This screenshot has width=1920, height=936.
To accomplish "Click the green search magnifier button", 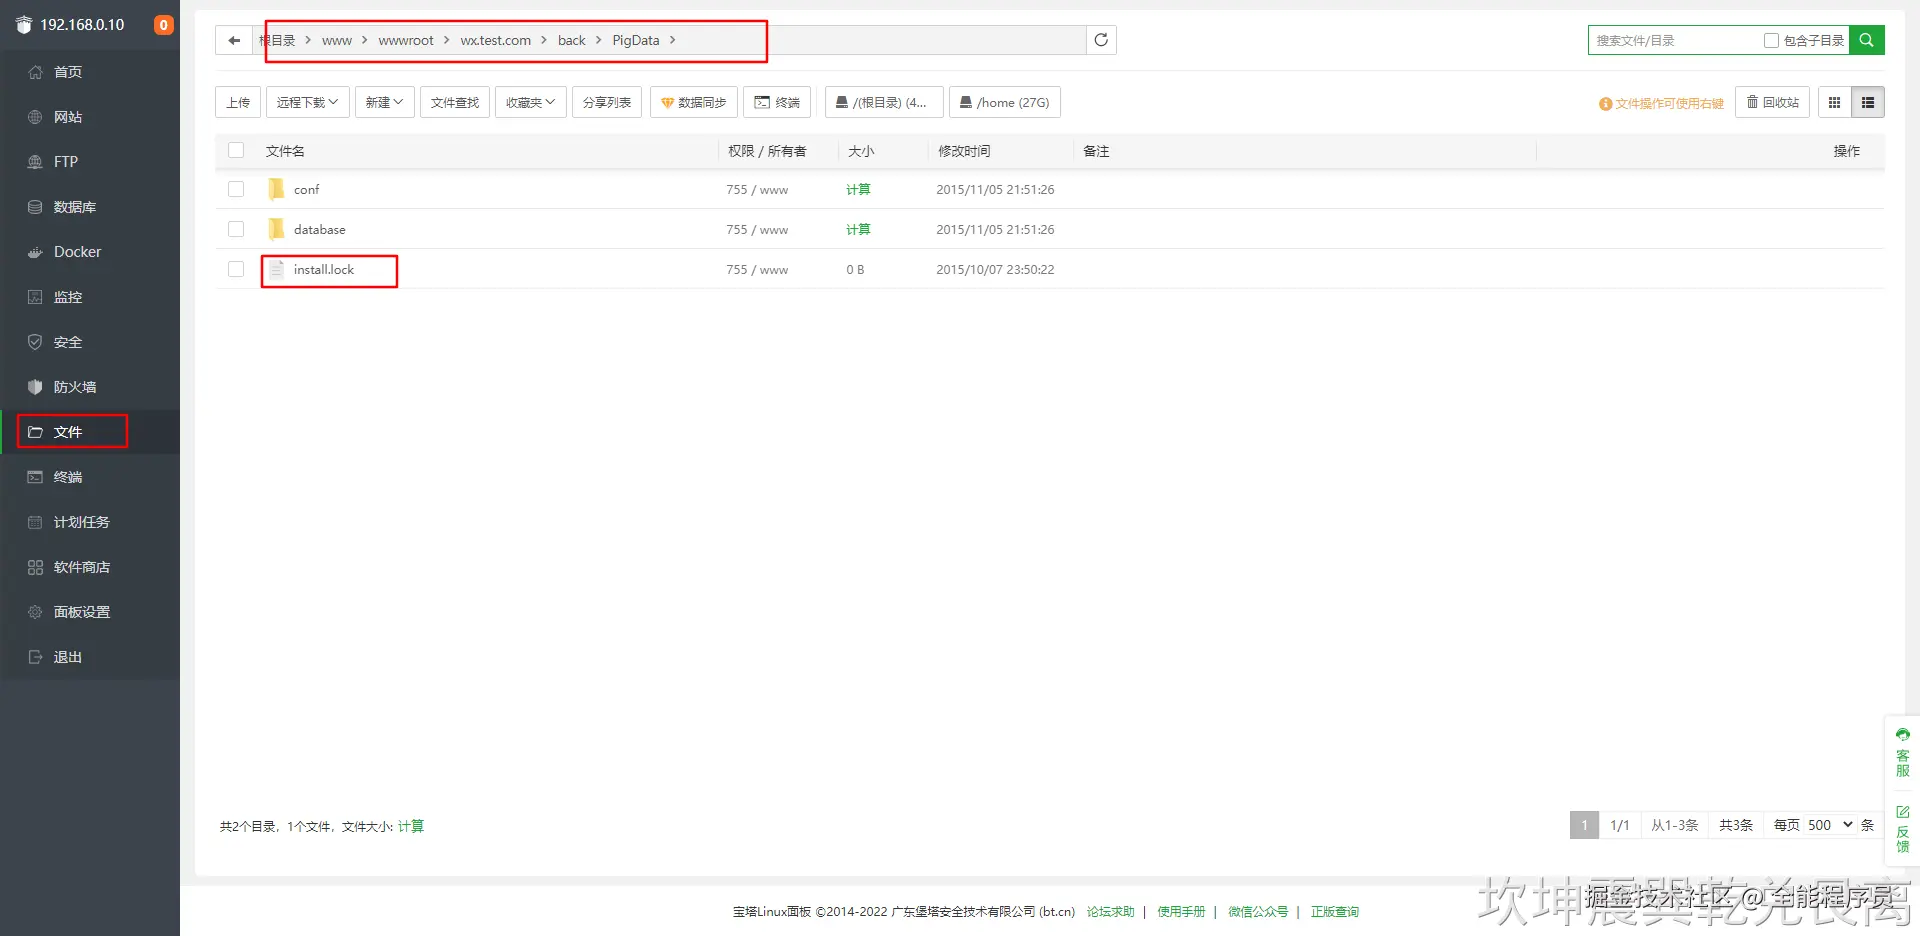I will (1866, 40).
